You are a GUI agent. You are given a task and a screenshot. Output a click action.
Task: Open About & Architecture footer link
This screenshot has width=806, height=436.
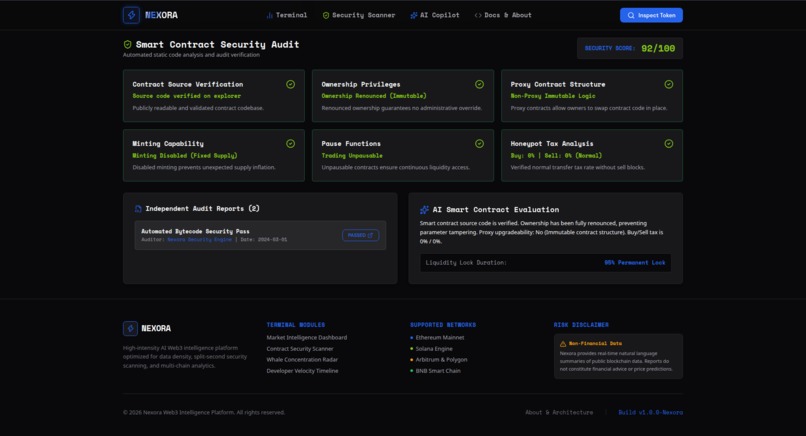click(559, 412)
